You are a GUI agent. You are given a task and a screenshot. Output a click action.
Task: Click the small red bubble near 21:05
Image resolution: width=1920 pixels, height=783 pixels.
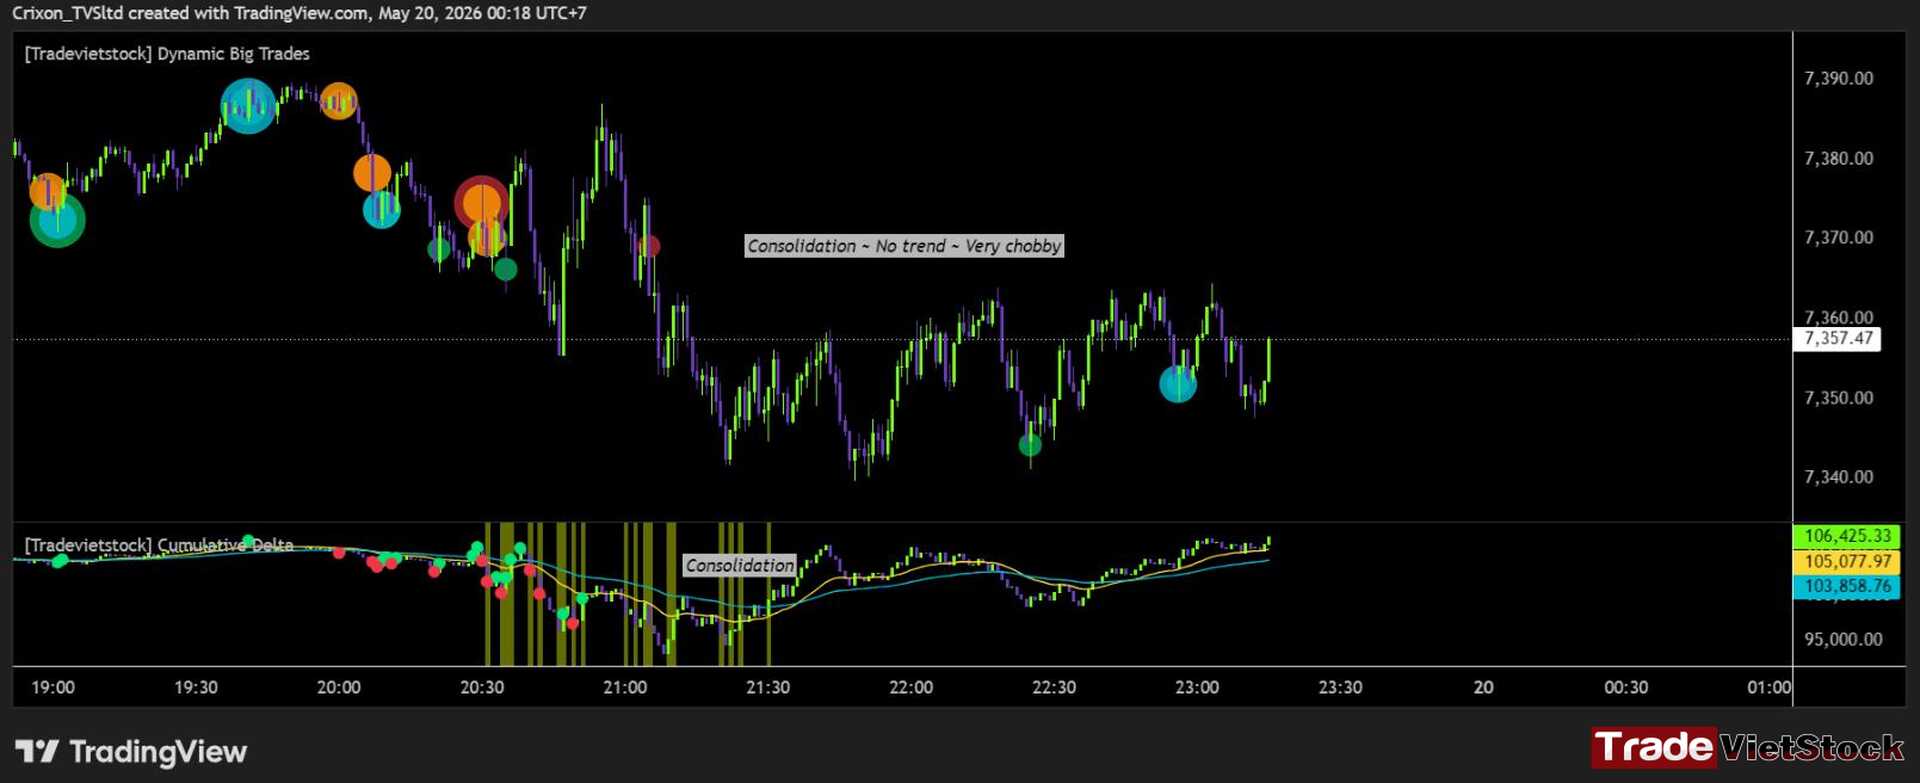pos(649,246)
